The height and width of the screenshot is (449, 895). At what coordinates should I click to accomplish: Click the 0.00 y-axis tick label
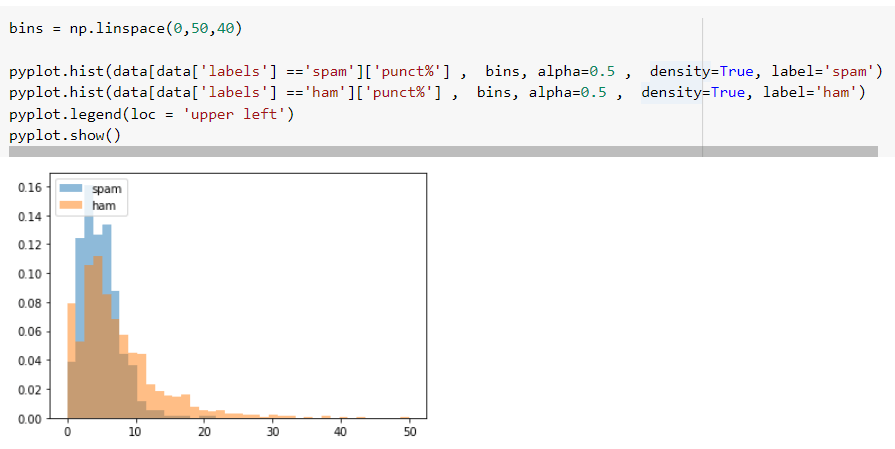click(30, 419)
